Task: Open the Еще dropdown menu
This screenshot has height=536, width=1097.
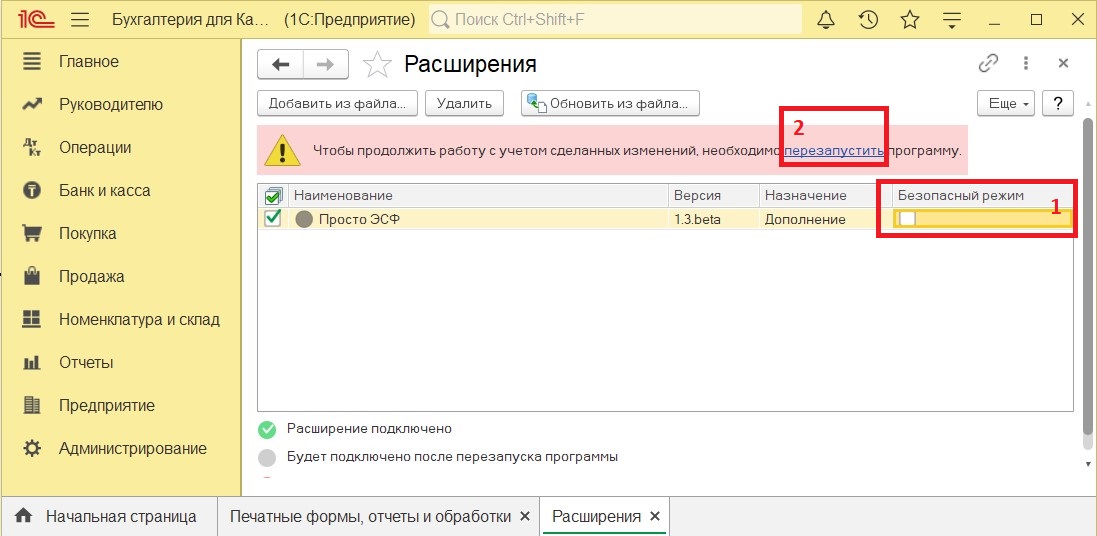Action: (x=1007, y=104)
